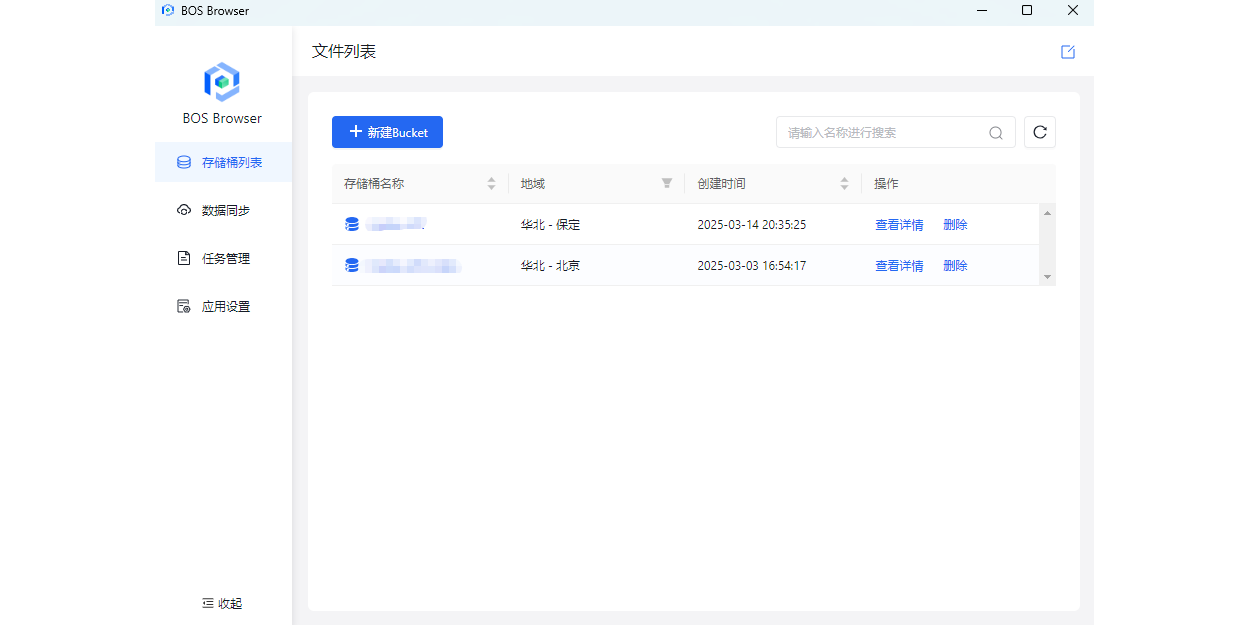
Task: Click the edit icon at top right
Action: (1067, 52)
